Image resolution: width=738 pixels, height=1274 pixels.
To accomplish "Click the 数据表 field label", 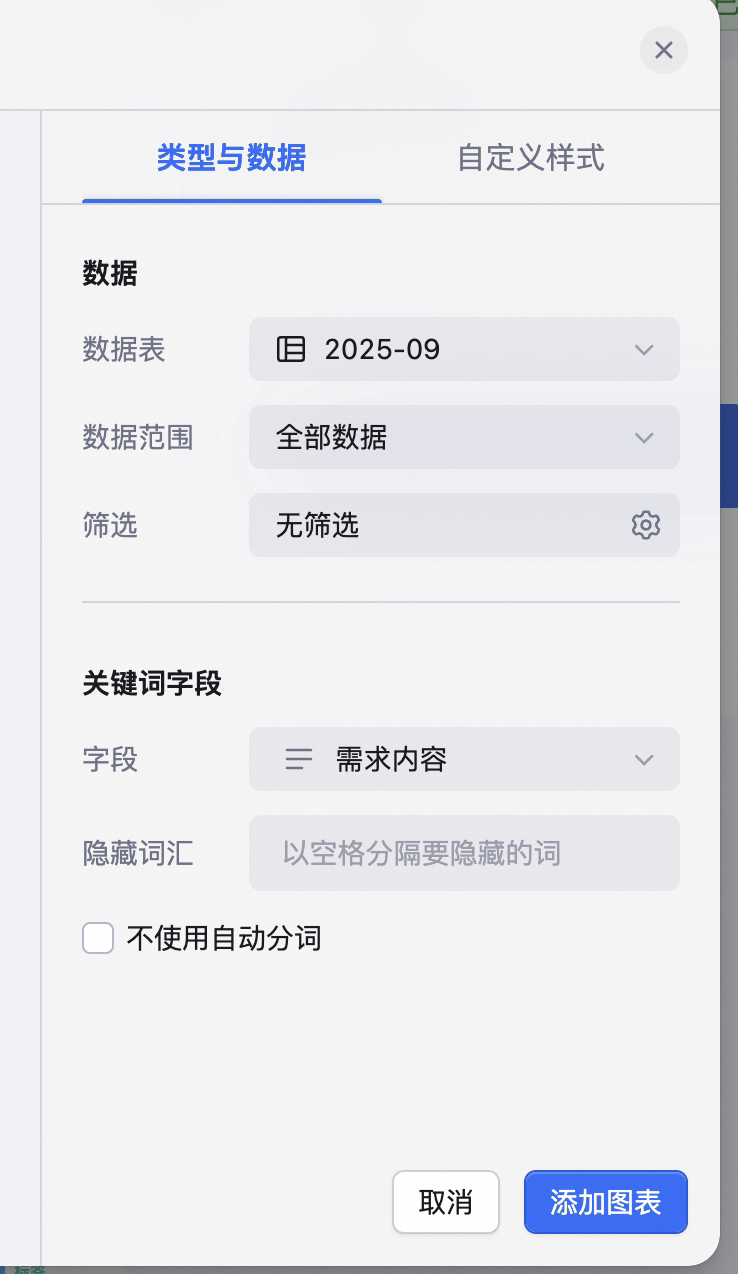I will coord(124,349).
